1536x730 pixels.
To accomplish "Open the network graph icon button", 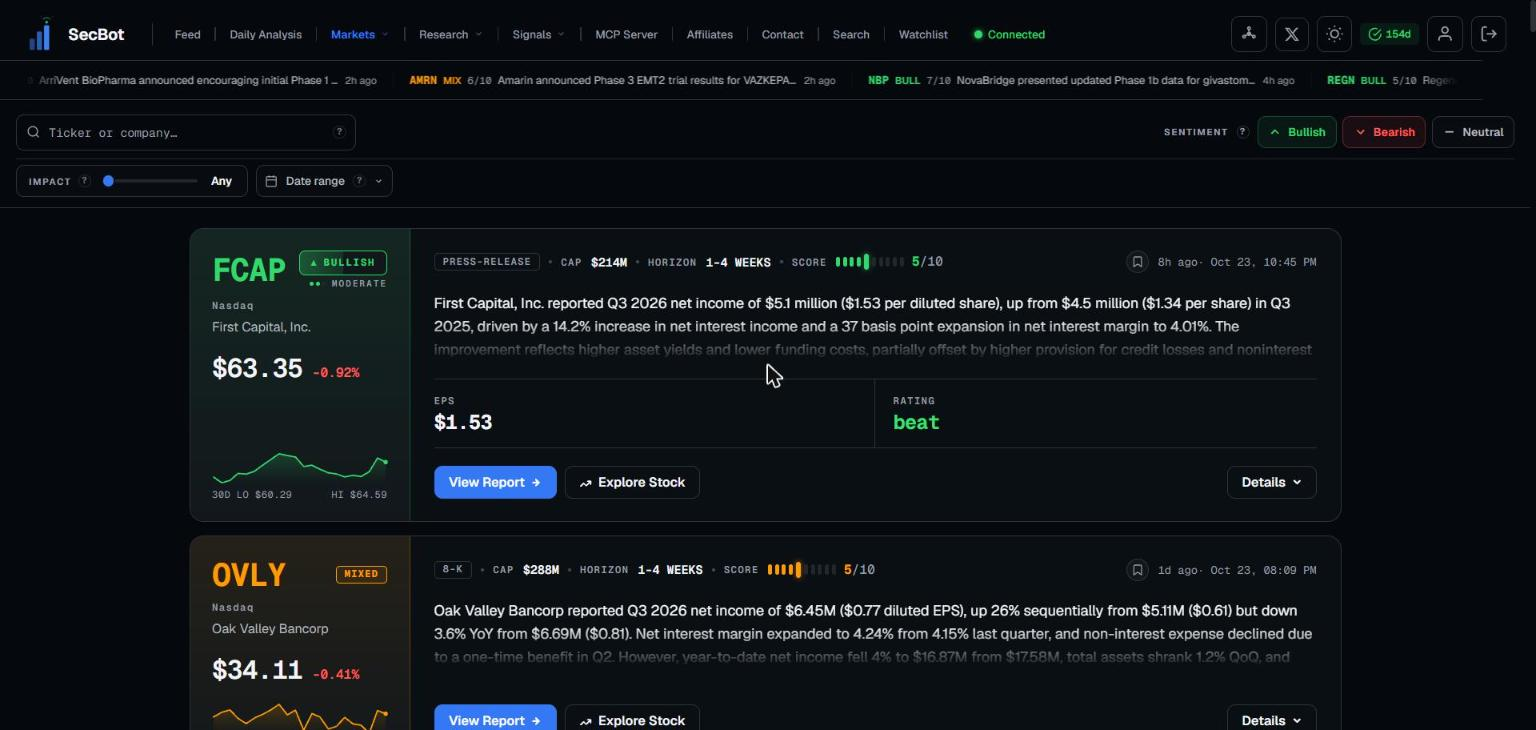I will [1248, 34].
